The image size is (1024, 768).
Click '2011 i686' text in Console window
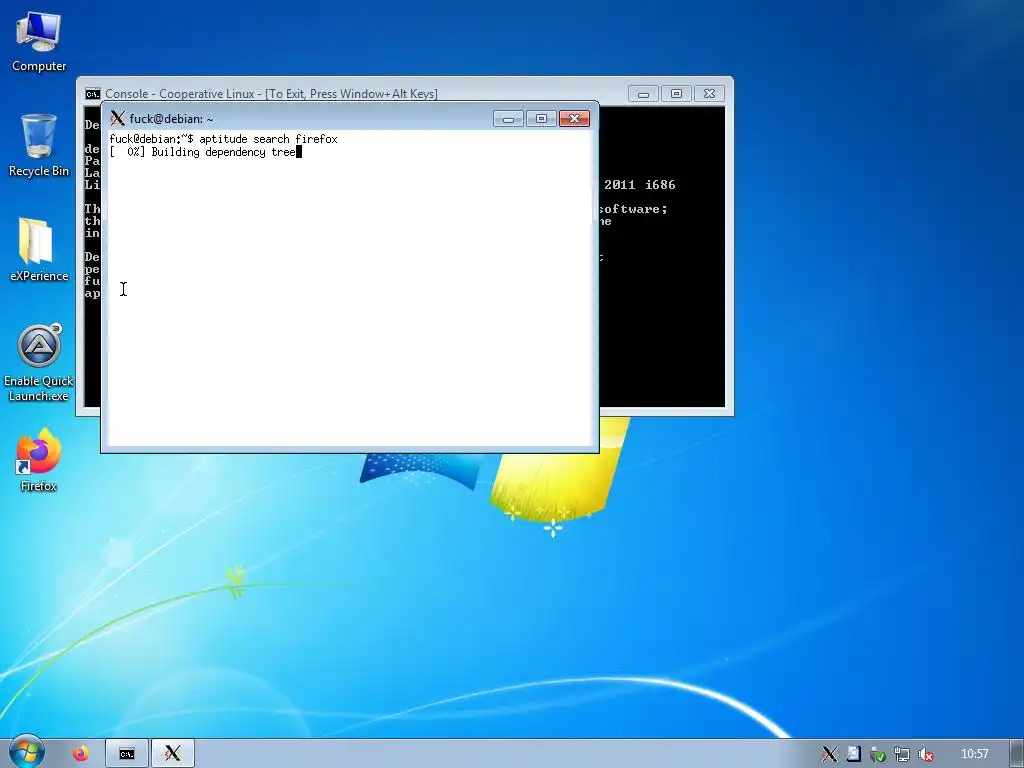pos(639,185)
